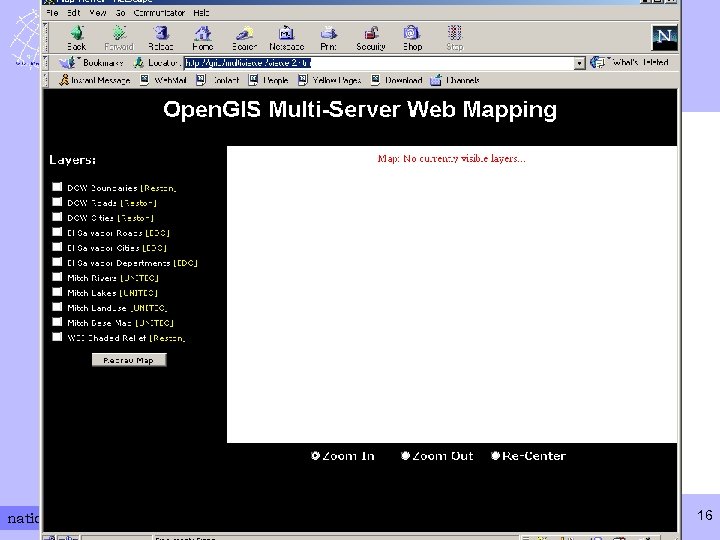The width and height of the screenshot is (720, 540).
Task: Check El Salvador Cities layer
Action: click(57, 247)
